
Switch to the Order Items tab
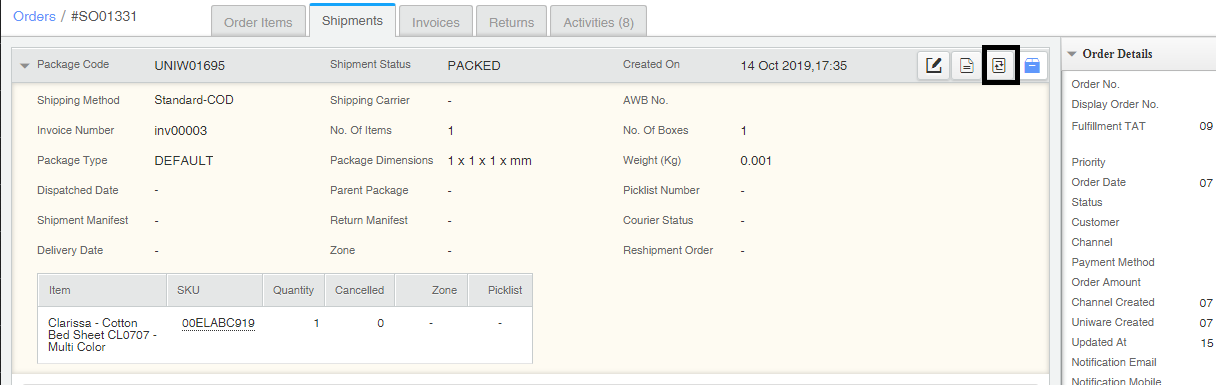(x=258, y=22)
